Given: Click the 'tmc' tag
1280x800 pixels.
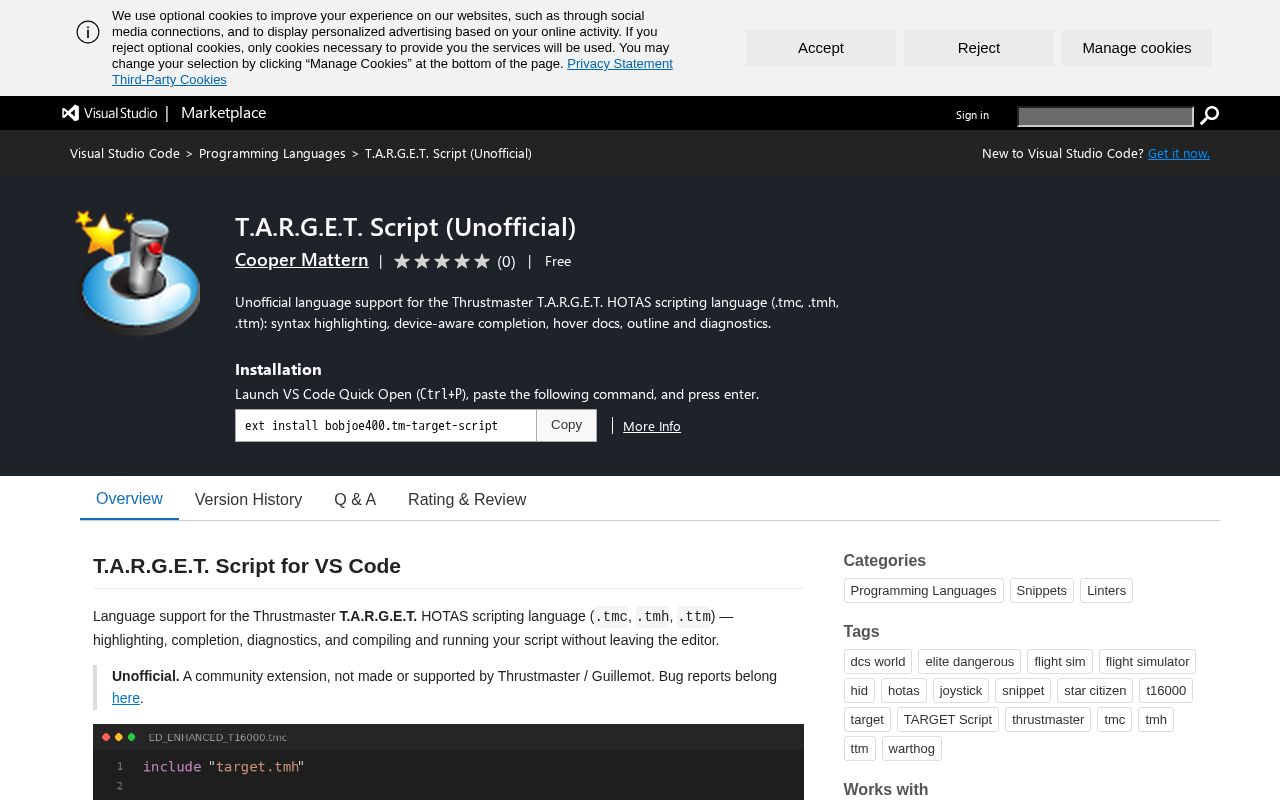Looking at the screenshot, I should click(1115, 720).
